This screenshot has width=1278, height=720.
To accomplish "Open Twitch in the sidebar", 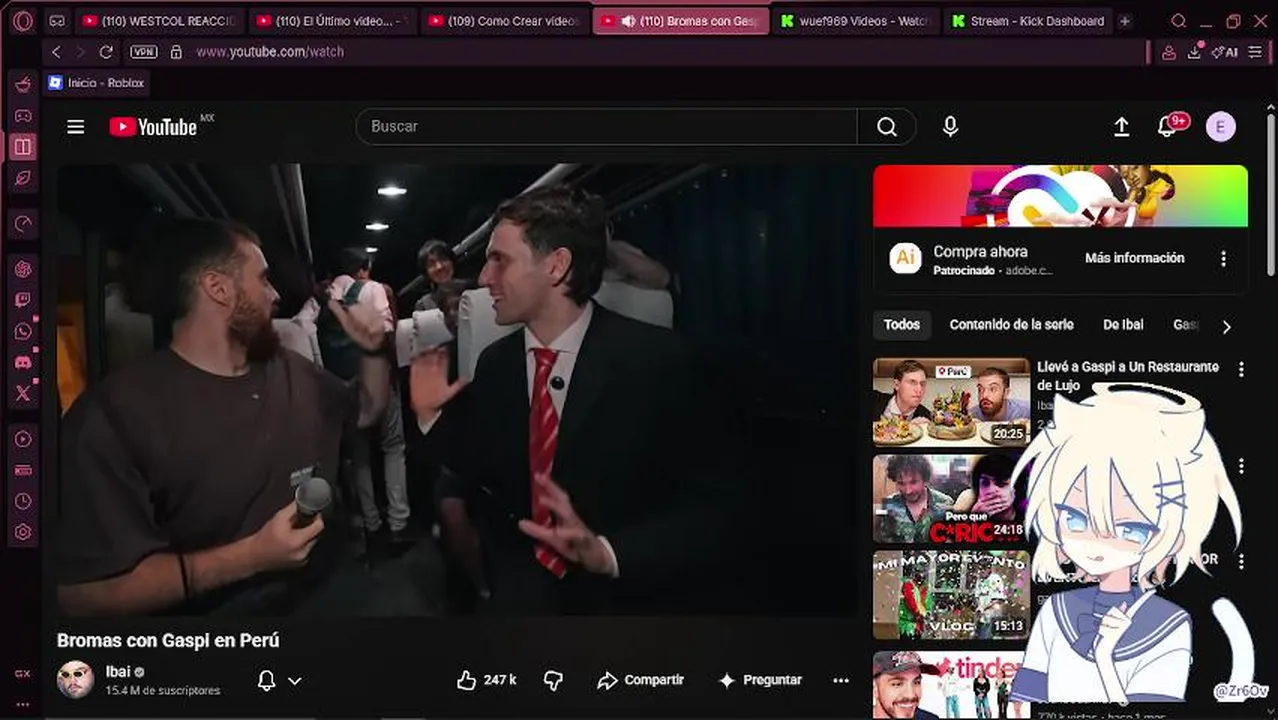I will [23, 300].
